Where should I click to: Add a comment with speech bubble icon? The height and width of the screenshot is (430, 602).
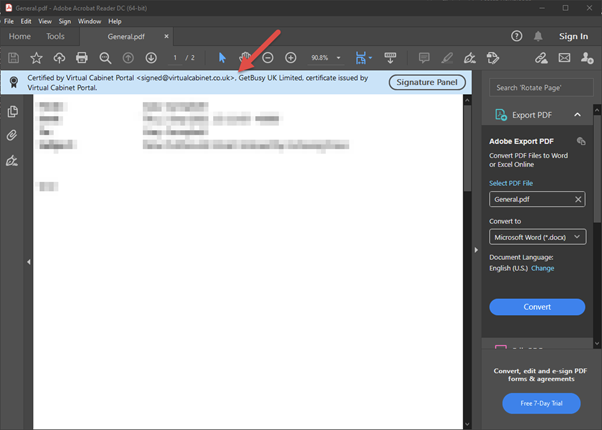pyautogui.click(x=424, y=58)
